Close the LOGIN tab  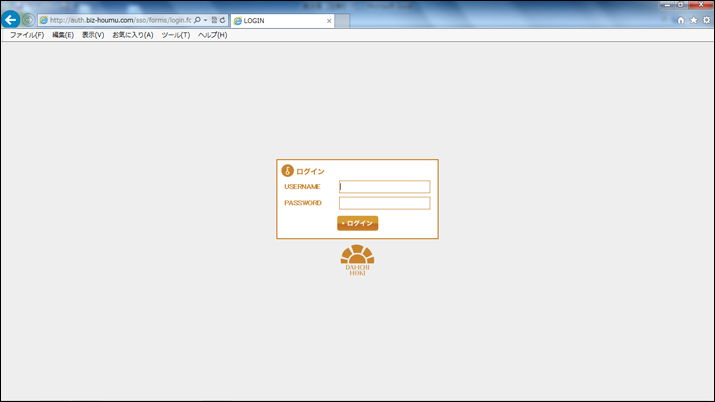click(329, 21)
